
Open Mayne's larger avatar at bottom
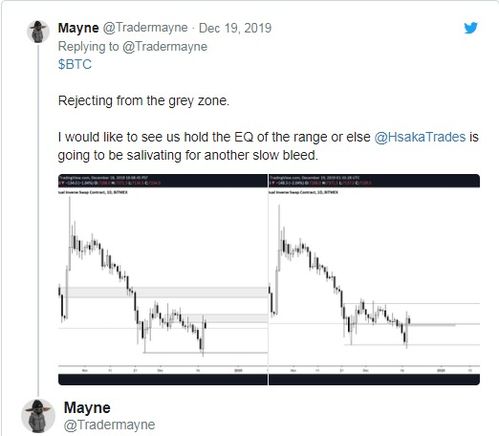coord(38,416)
